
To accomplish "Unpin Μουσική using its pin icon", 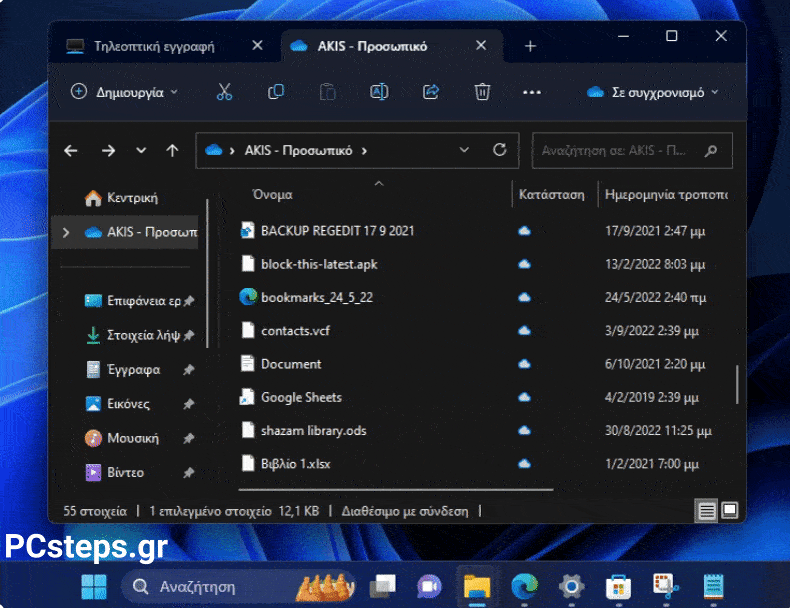I will tap(188, 438).
